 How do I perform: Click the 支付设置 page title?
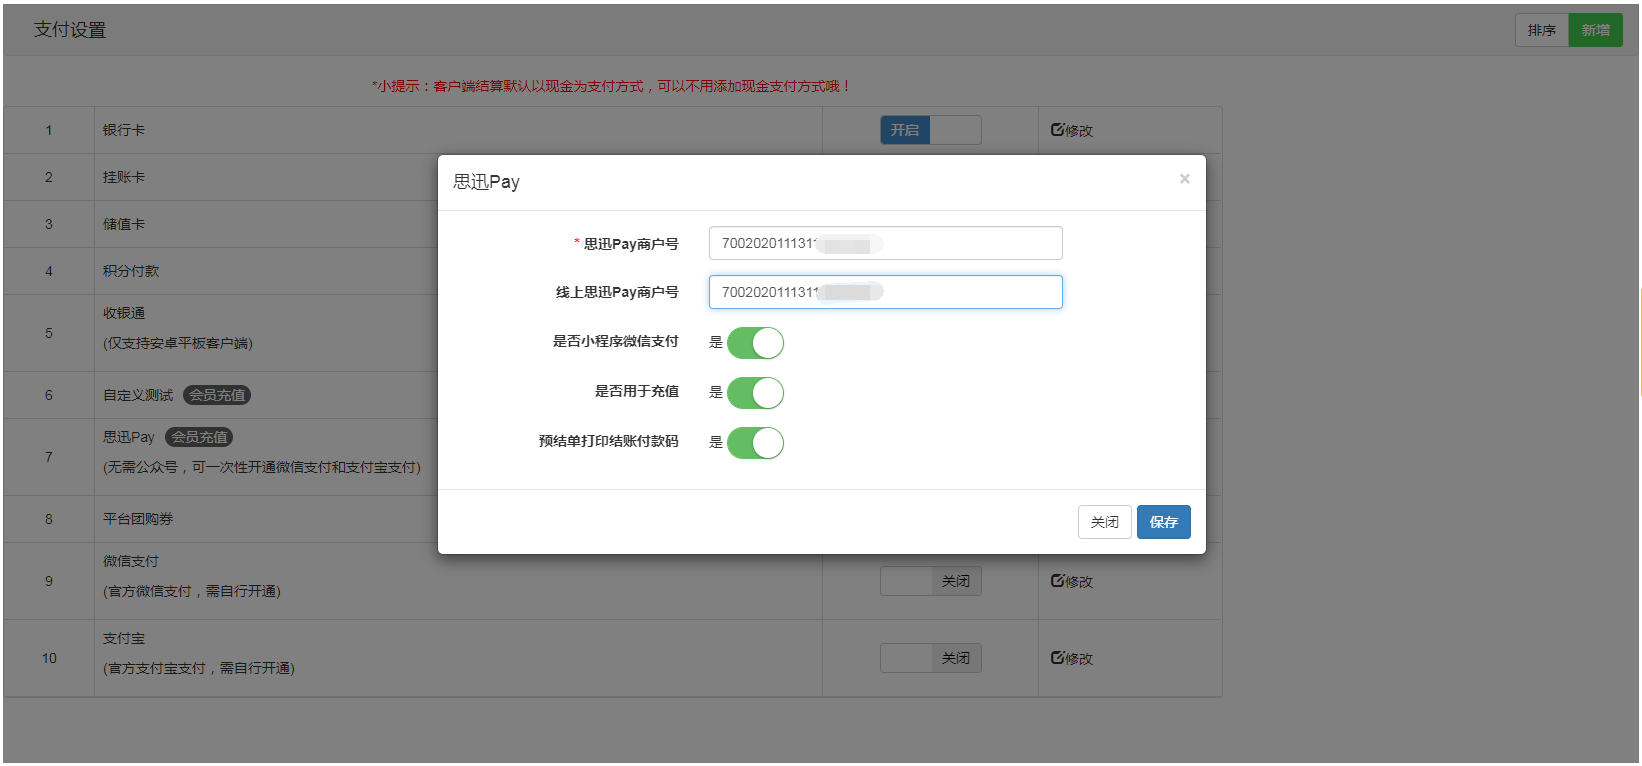[70, 30]
